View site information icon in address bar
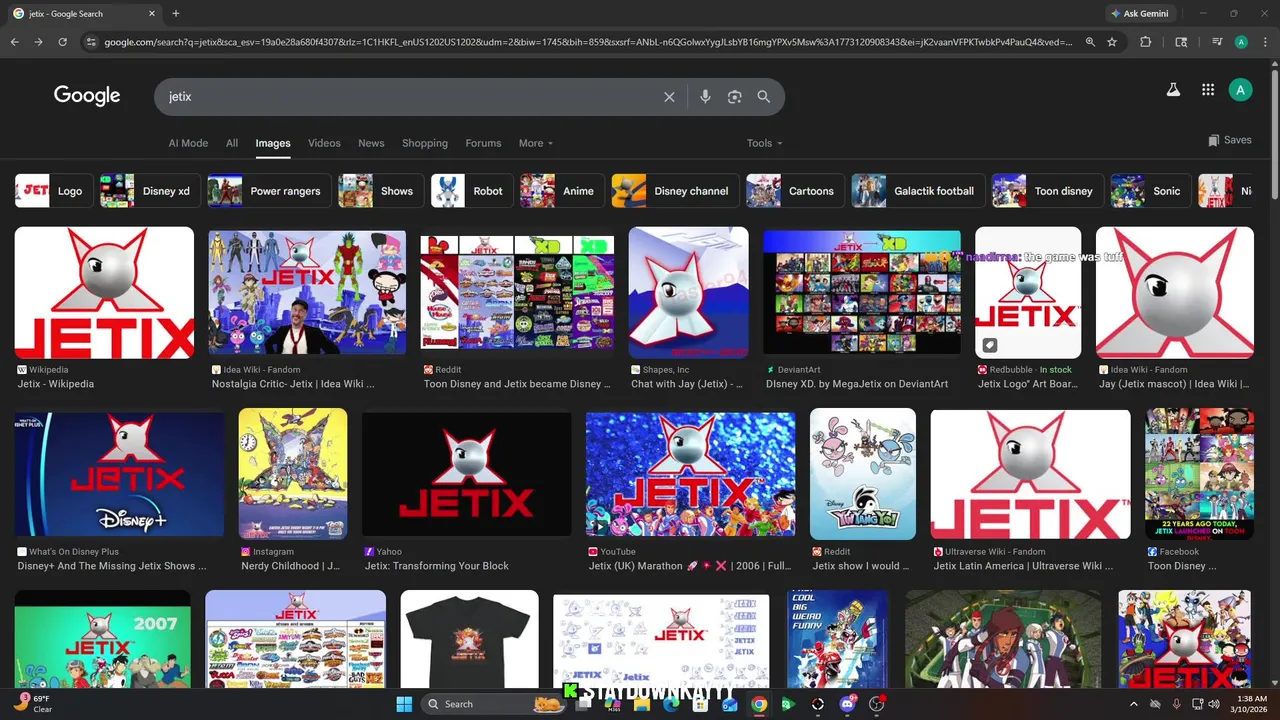Screen dimensions: 1280x720 pos(91,42)
